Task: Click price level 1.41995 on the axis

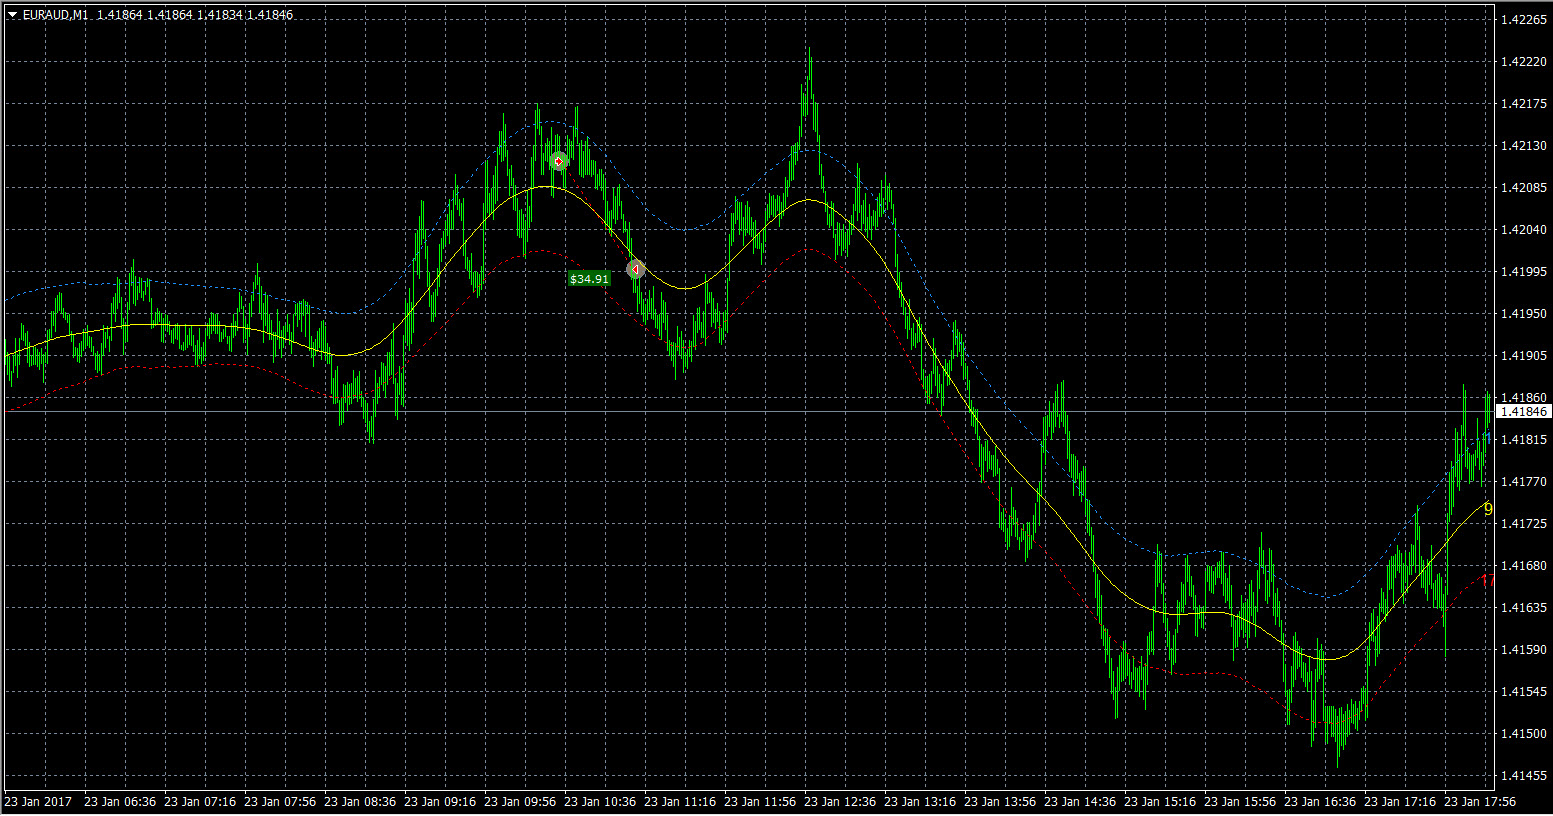Action: [1525, 272]
